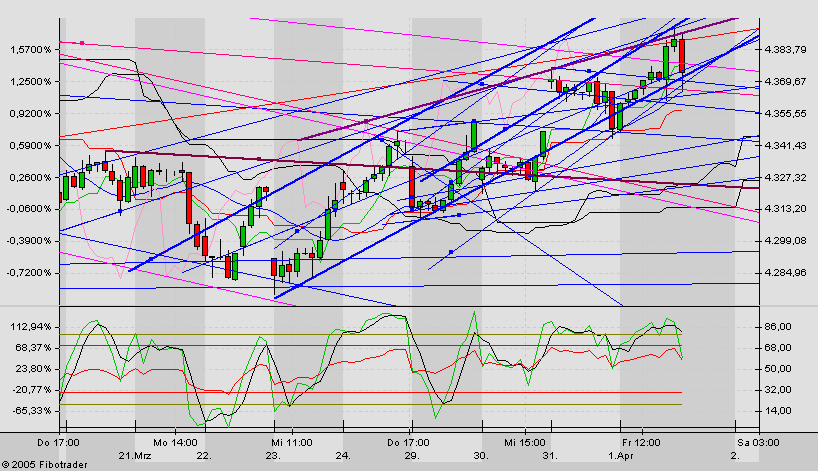Click the 23,80% oscillator axis label
This screenshot has width=818, height=471.
[x=32, y=369]
